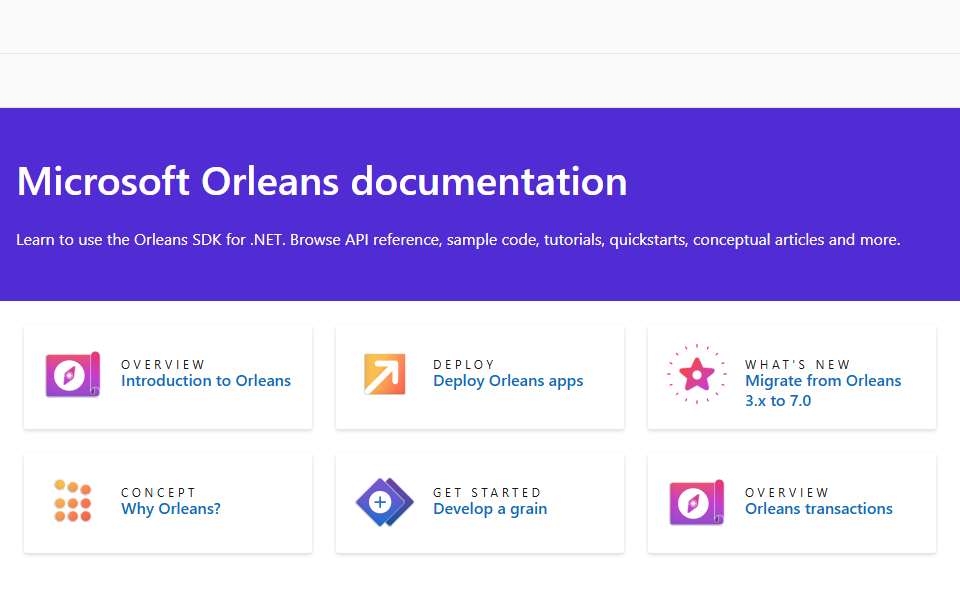Click the orange dots icon beside Why Orleans?
The width and height of the screenshot is (960, 600).
coord(72,501)
